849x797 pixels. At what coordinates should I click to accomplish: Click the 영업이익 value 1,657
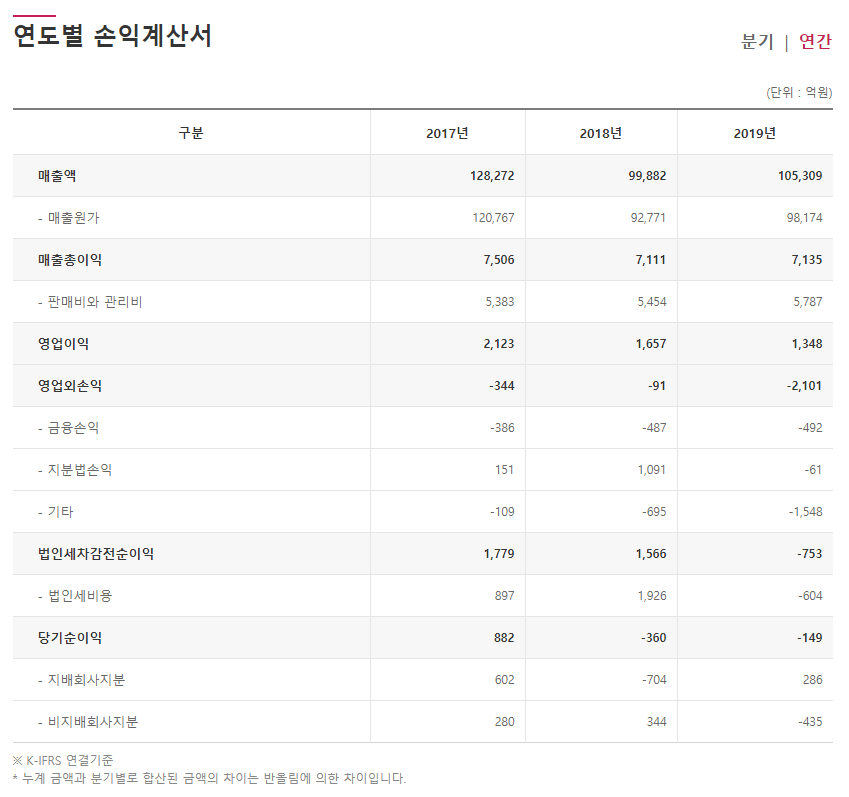click(x=651, y=344)
